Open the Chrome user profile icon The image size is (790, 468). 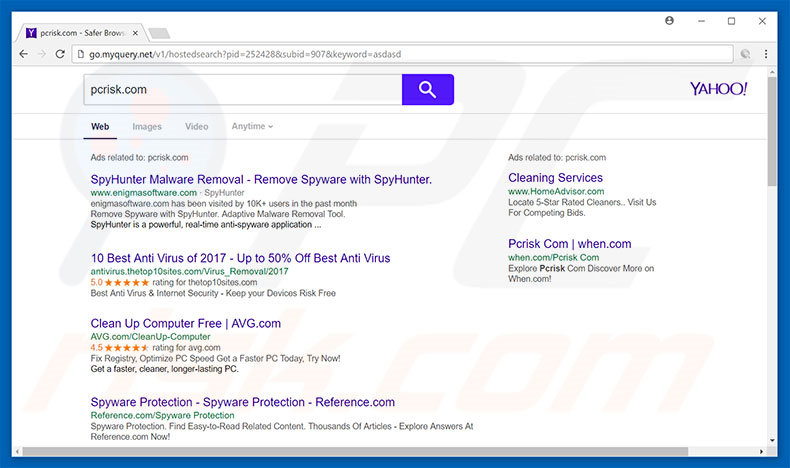[x=669, y=21]
